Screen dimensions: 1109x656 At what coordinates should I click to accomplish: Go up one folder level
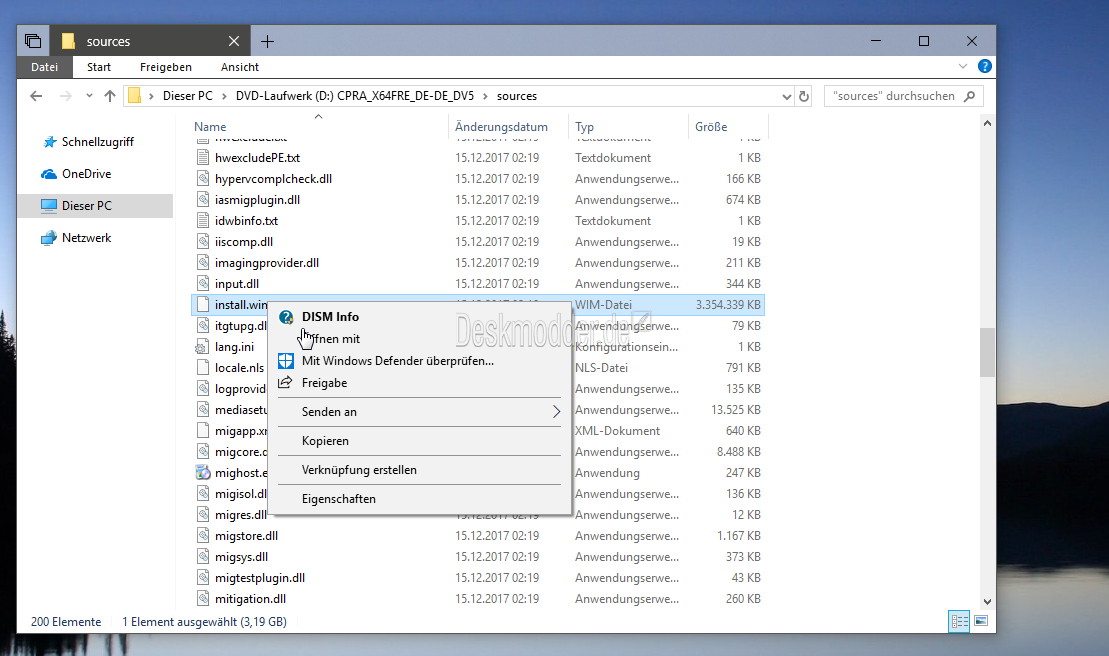[110, 96]
